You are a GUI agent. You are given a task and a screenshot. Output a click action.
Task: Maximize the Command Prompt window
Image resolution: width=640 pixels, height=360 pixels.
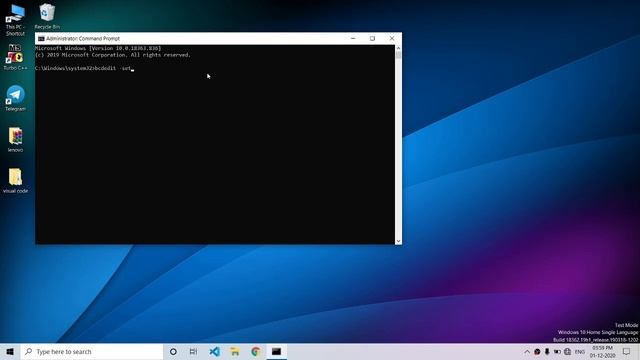tap(372, 38)
